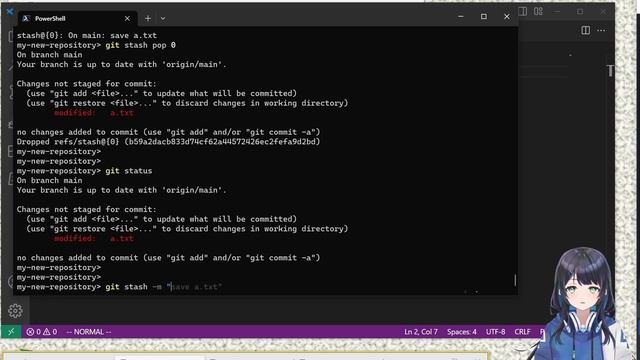Toggle VS Code secondary sidebar layout
Screen dimensions: 640x360
point(522,11)
